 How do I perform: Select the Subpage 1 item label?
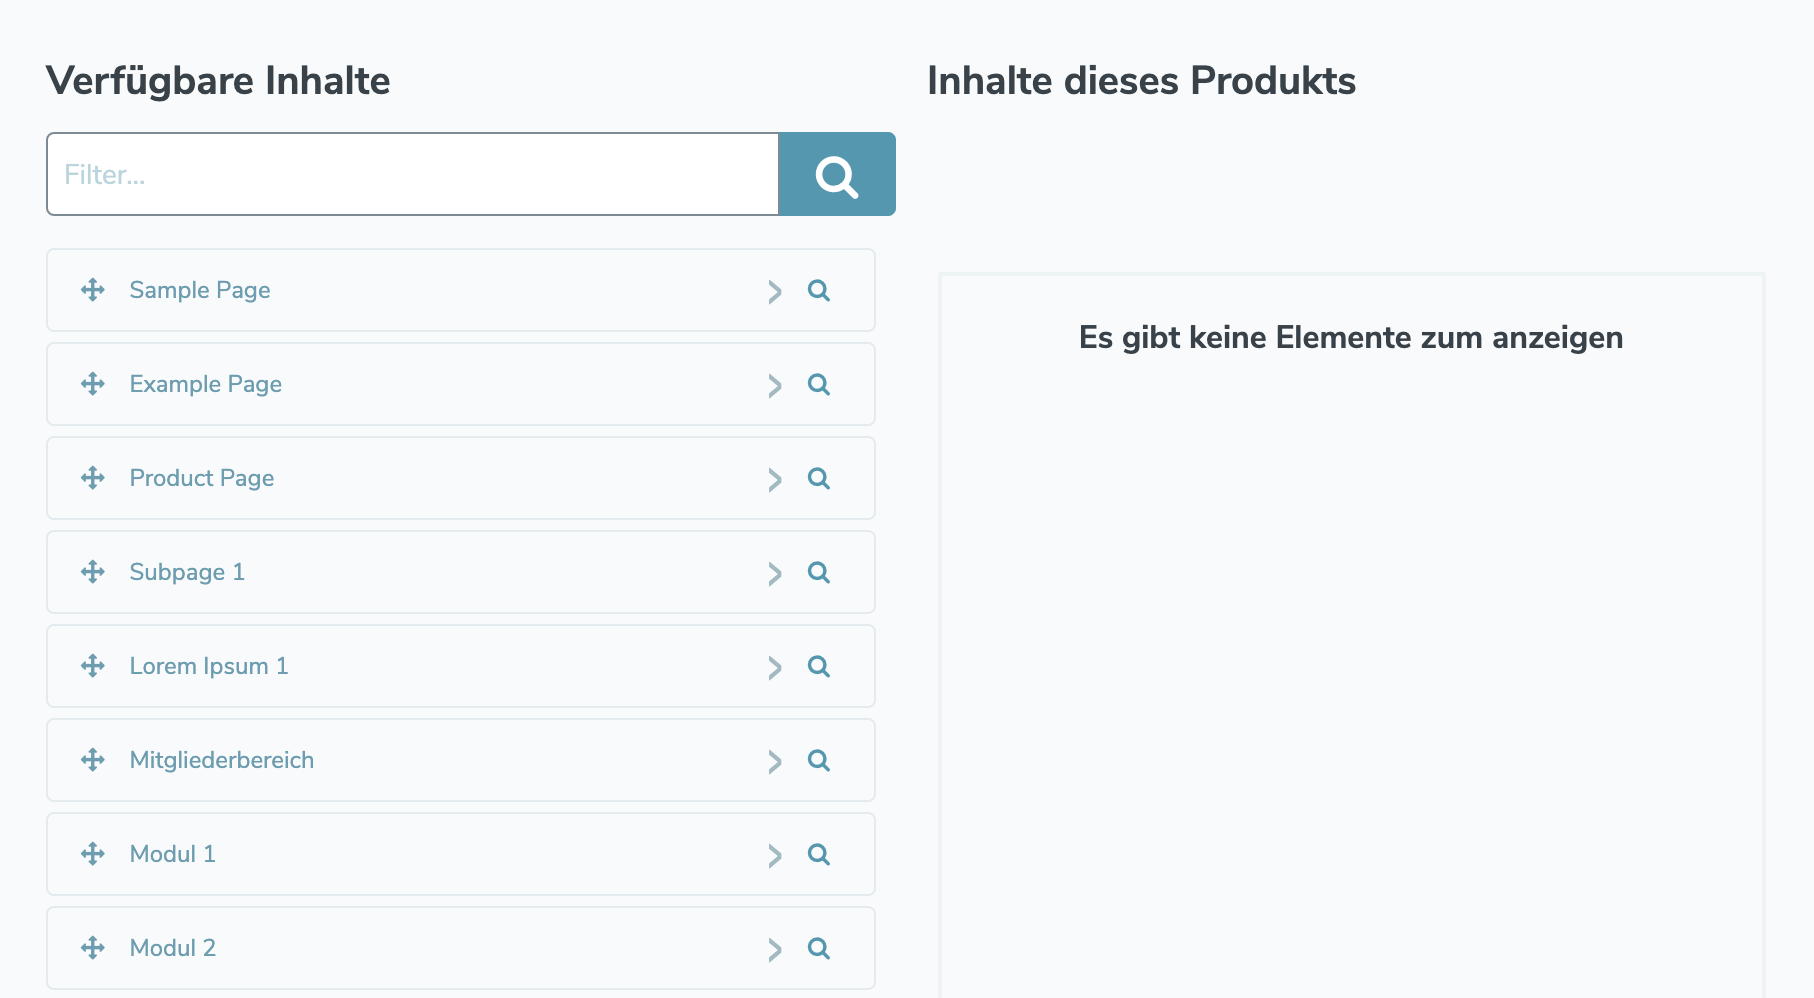[187, 572]
